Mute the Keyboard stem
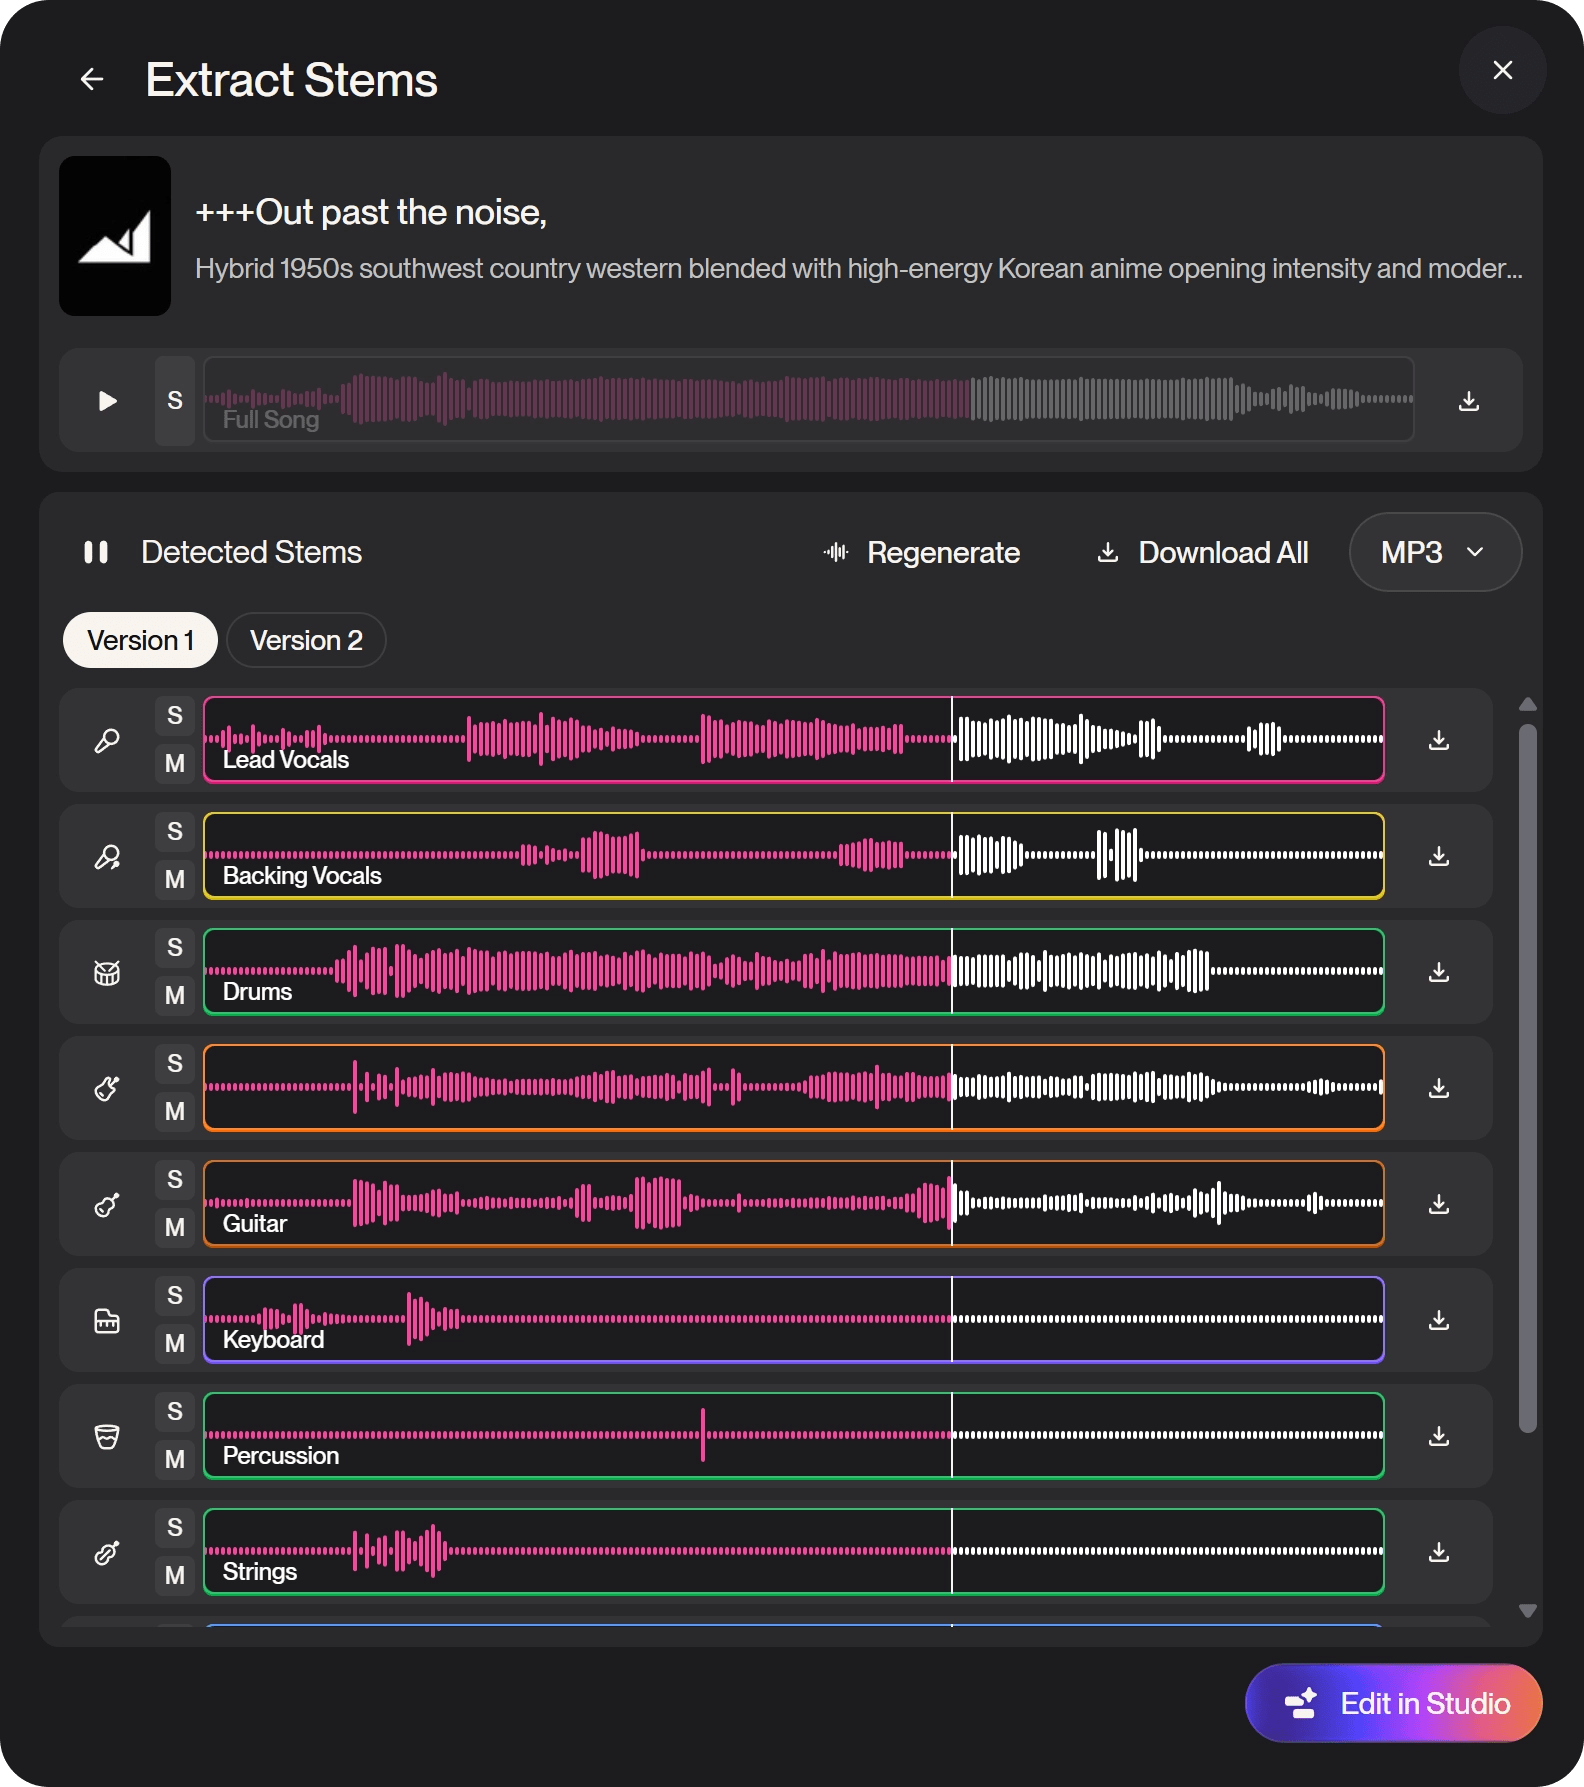 pos(175,1343)
